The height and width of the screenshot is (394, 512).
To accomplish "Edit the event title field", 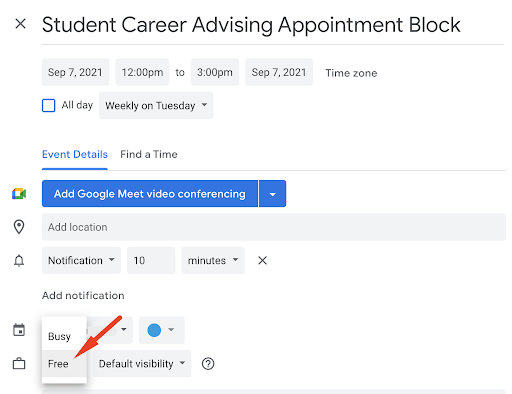I will pos(272,25).
